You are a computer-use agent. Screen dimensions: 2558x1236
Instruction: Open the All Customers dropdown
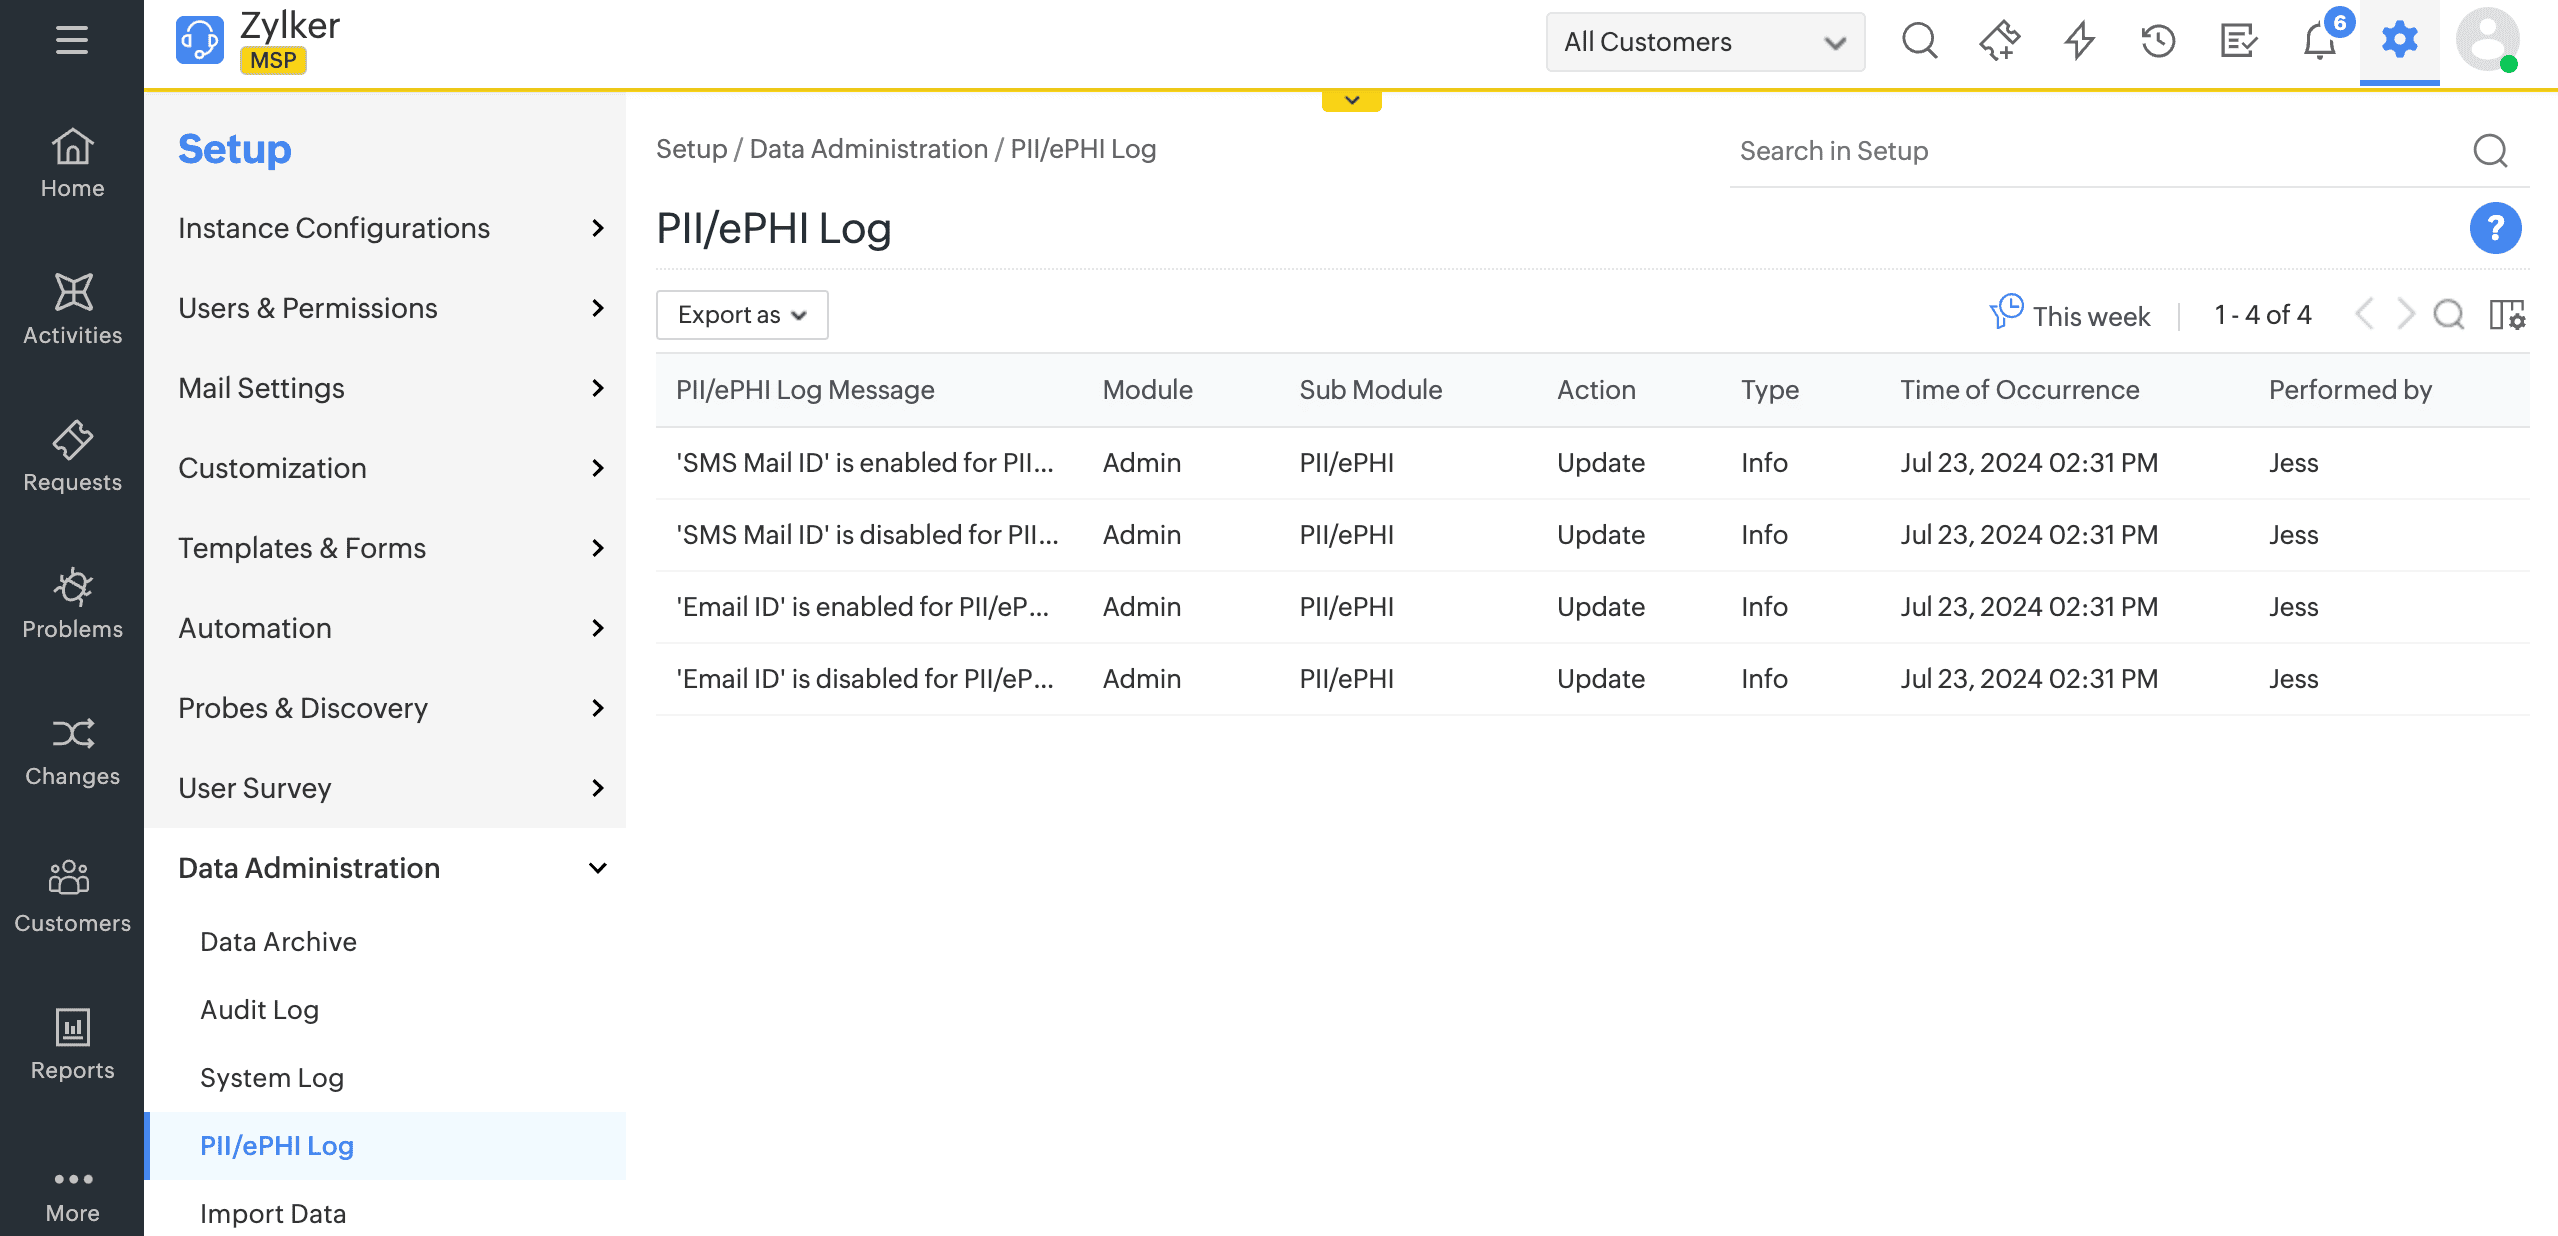click(1704, 42)
